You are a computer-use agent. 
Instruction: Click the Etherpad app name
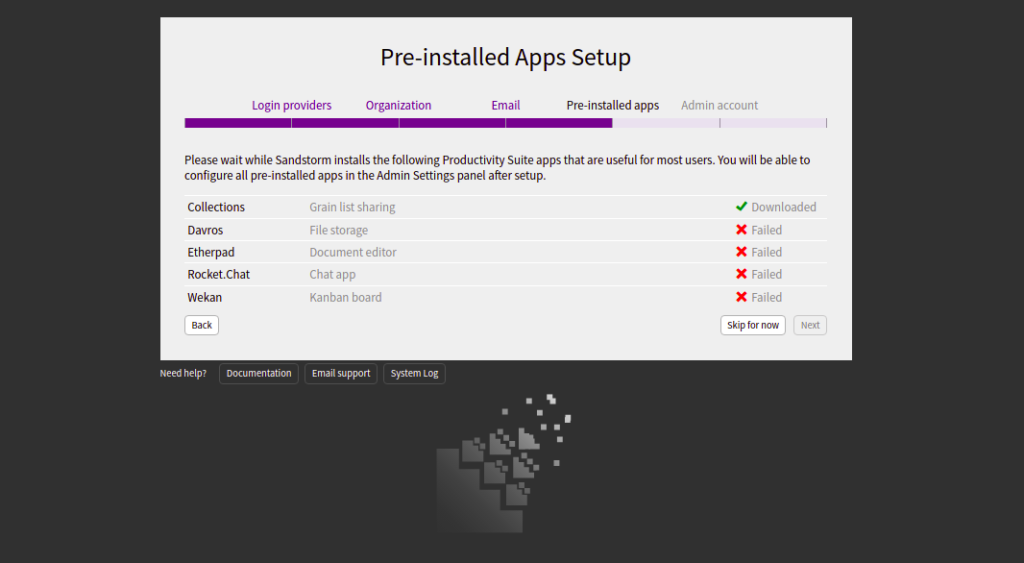[x=211, y=252]
